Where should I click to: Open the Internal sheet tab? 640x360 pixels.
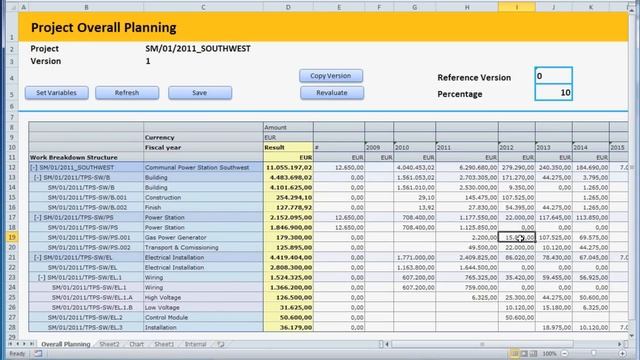196,344
